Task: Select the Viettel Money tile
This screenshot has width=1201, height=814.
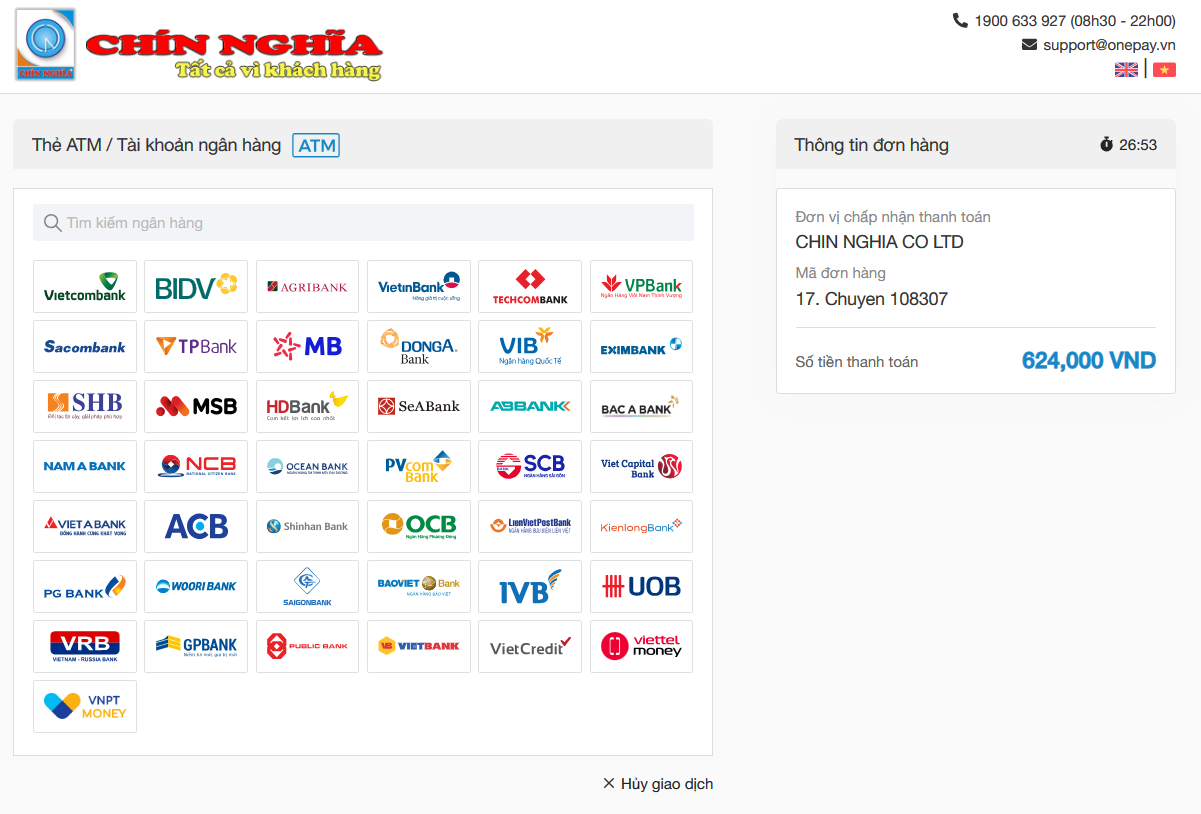Action: pos(641,647)
